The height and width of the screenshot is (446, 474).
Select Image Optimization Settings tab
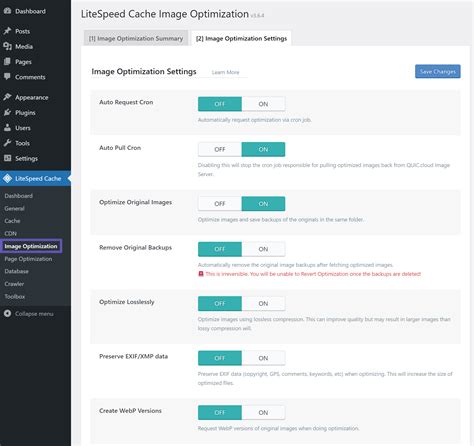(241, 38)
